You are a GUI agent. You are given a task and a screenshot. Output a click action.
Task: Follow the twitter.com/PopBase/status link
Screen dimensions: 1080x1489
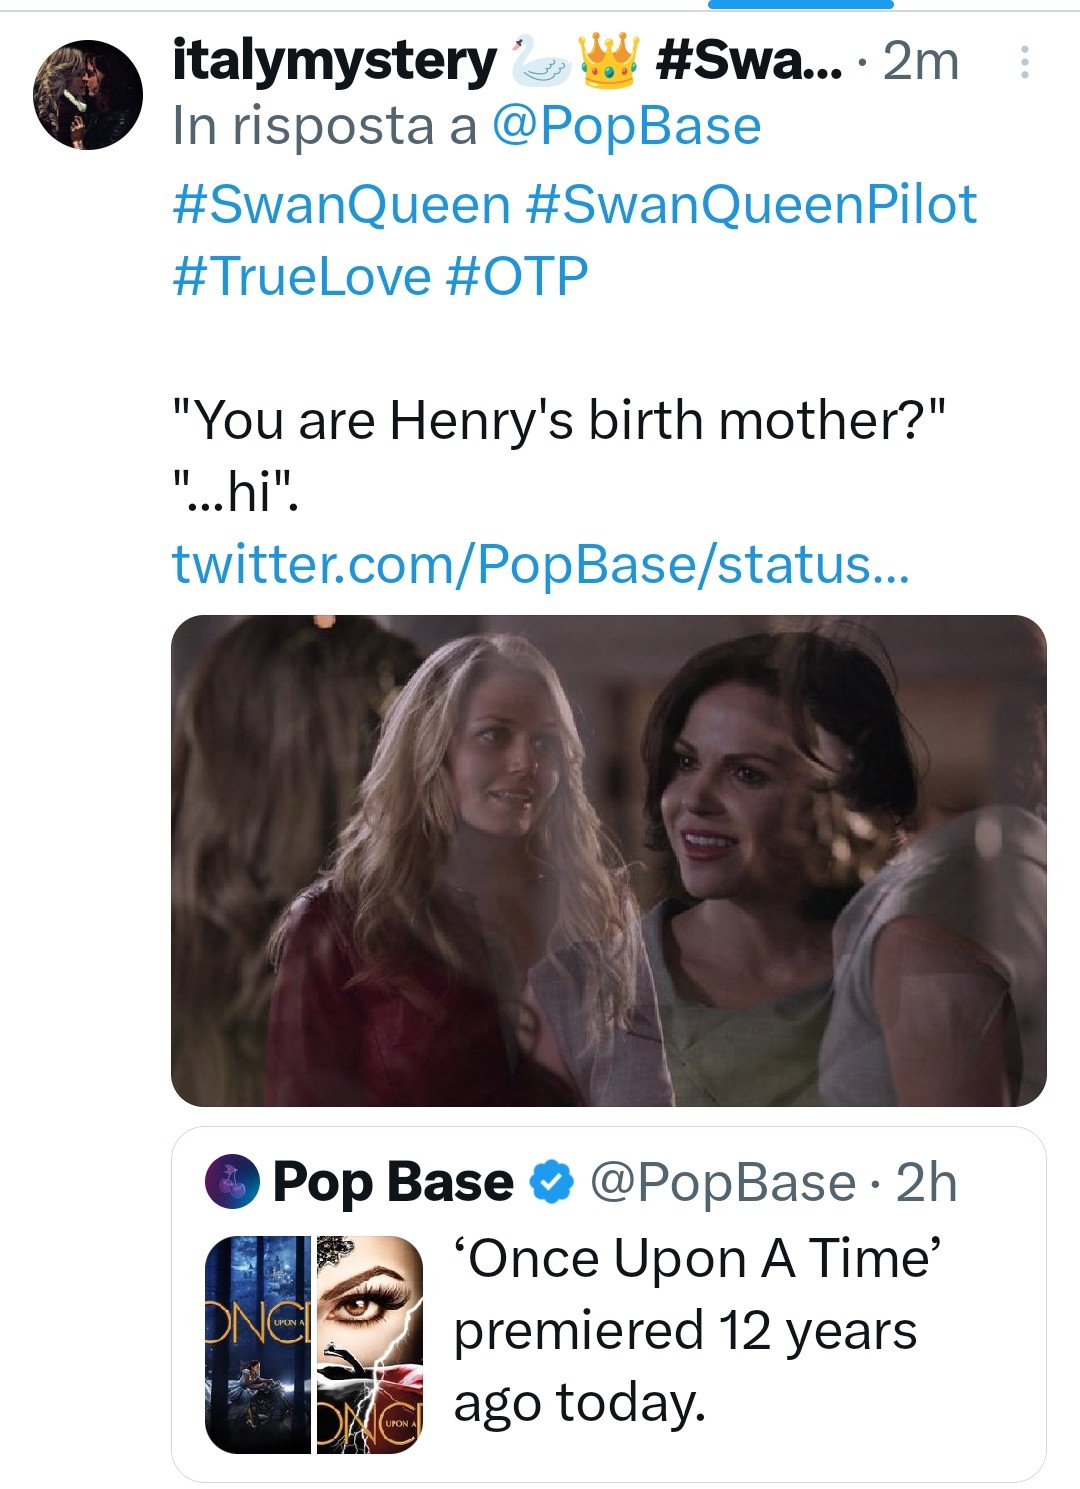pyautogui.click(x=540, y=563)
